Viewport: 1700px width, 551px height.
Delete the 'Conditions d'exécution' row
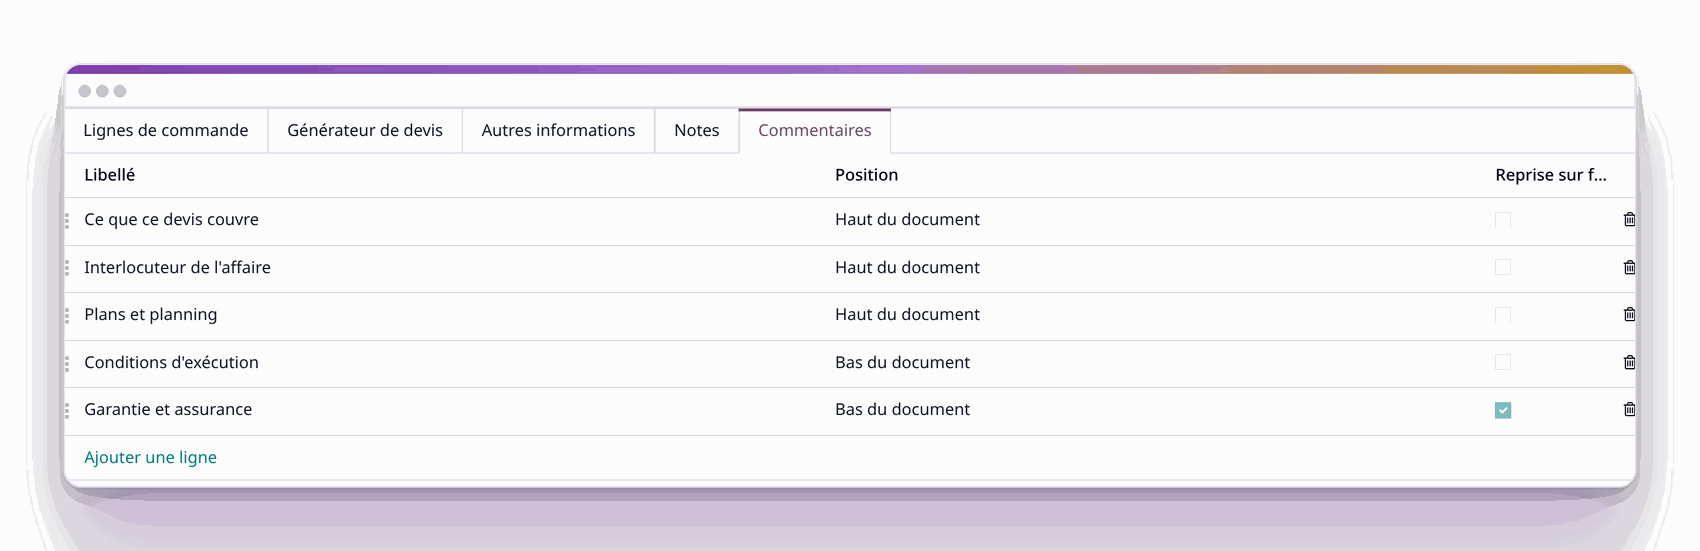coord(1629,363)
